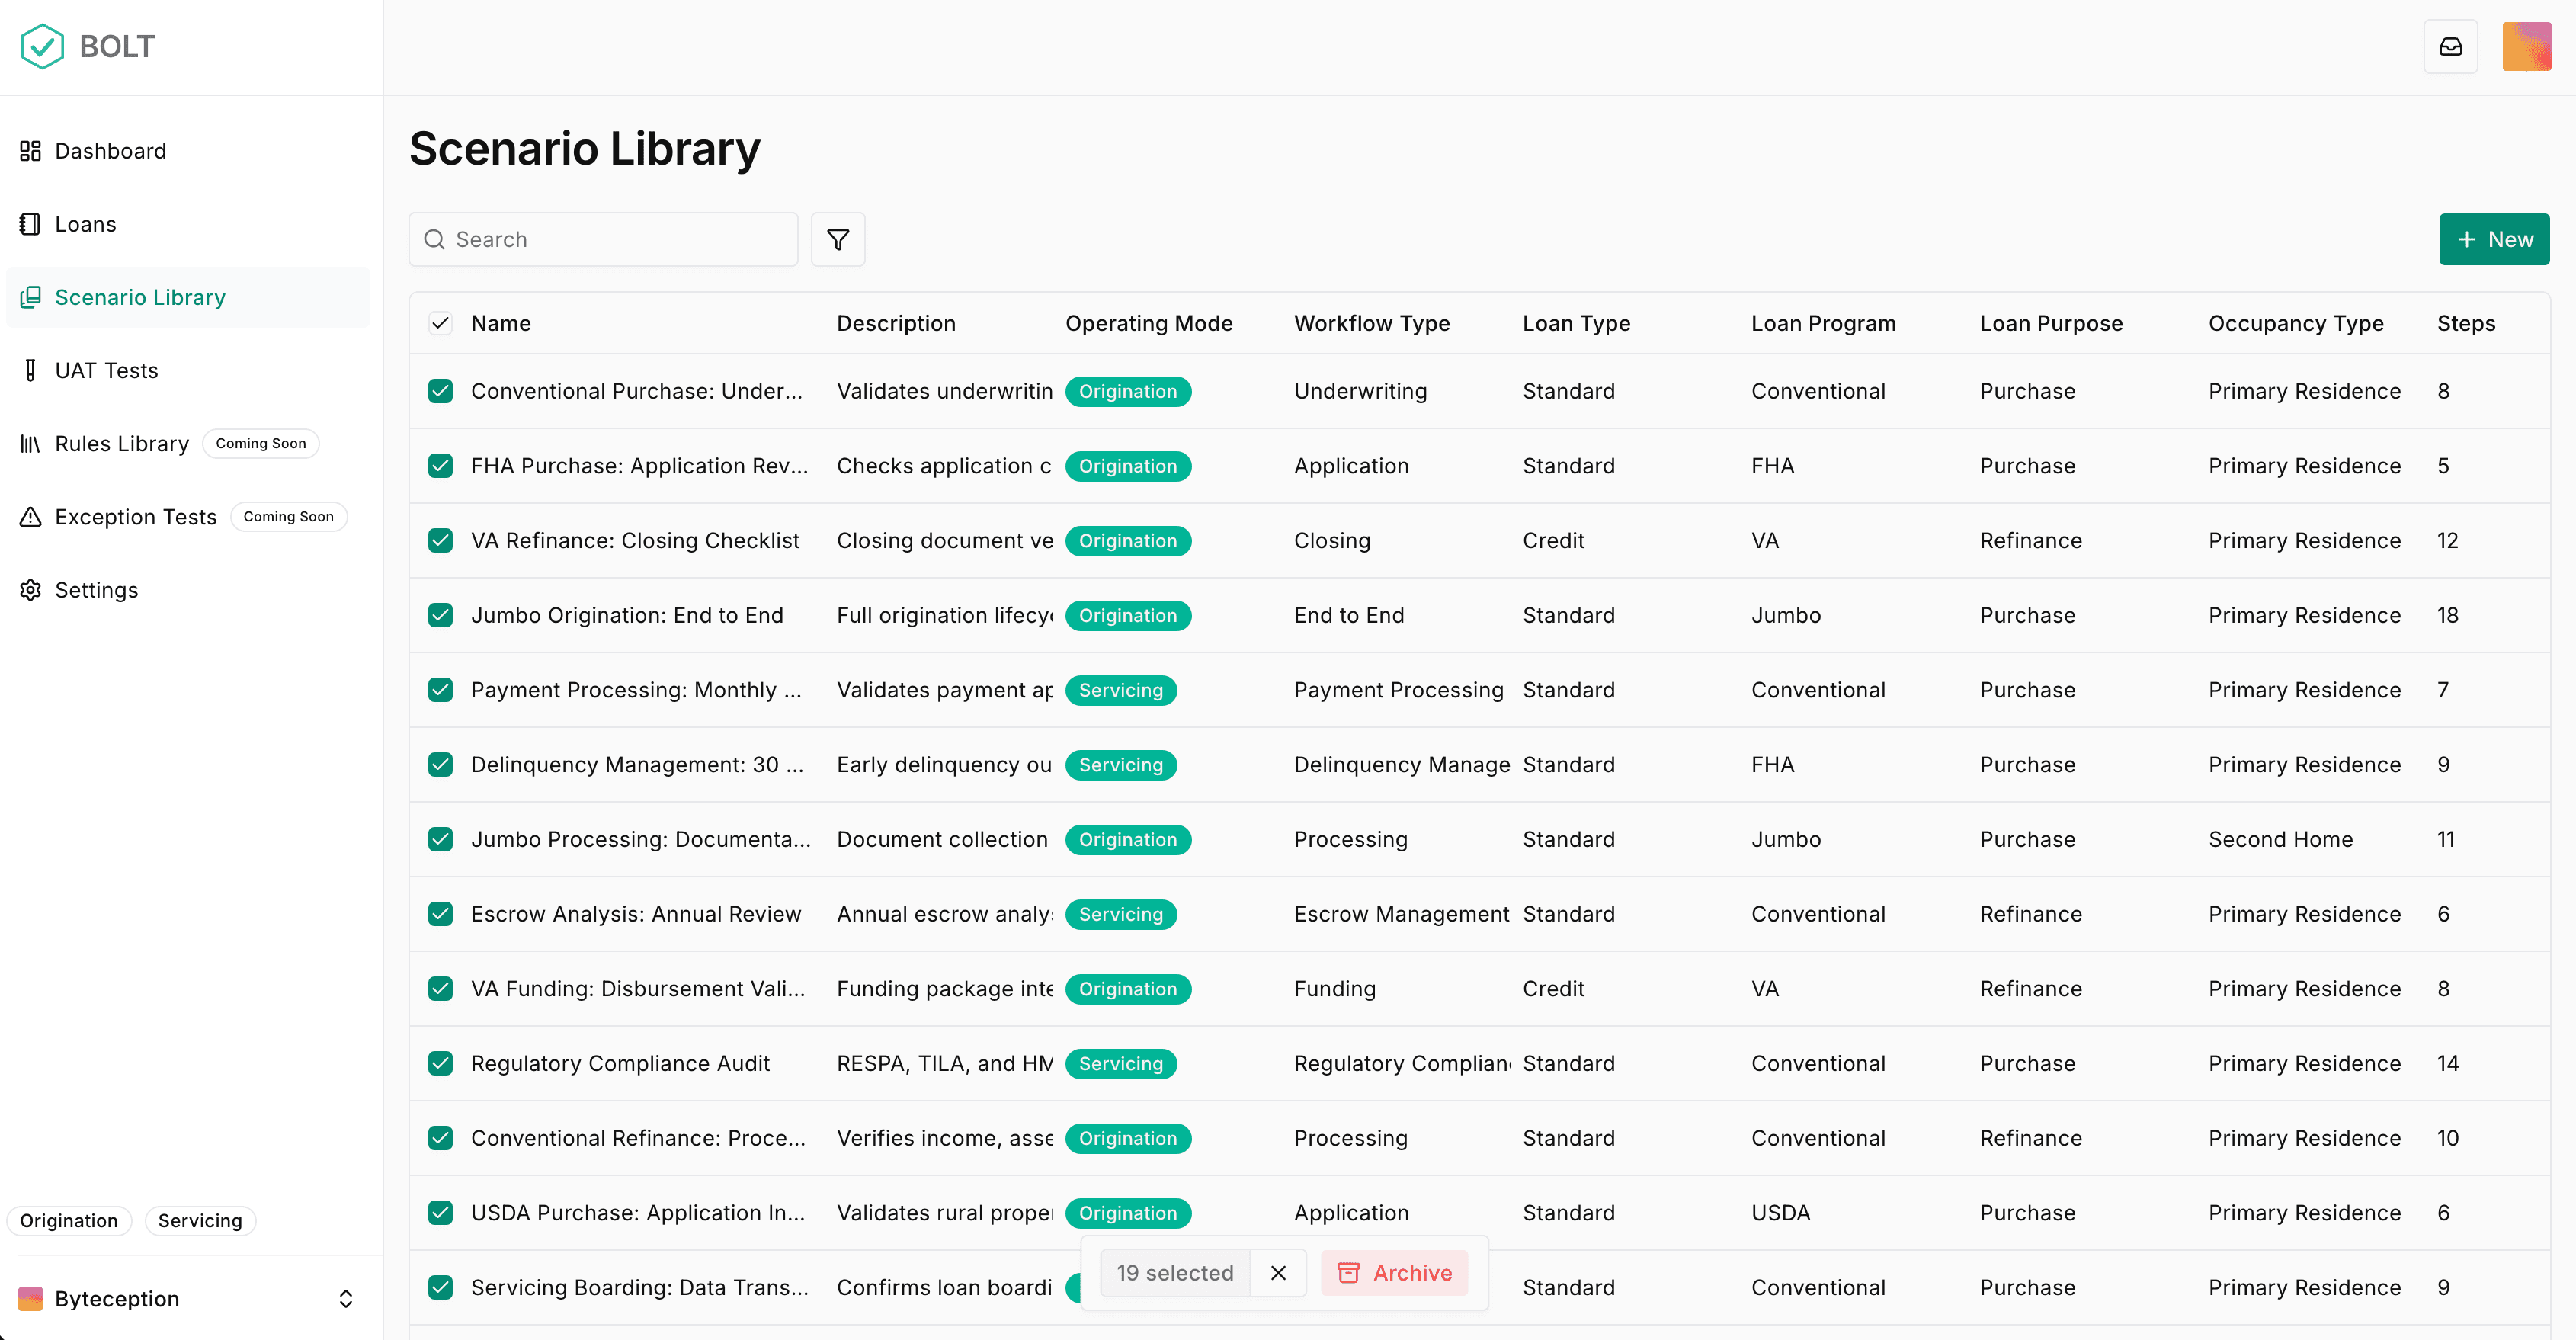This screenshot has width=2576, height=1340.
Task: Toggle the select-all header checkbox
Action: point(440,323)
